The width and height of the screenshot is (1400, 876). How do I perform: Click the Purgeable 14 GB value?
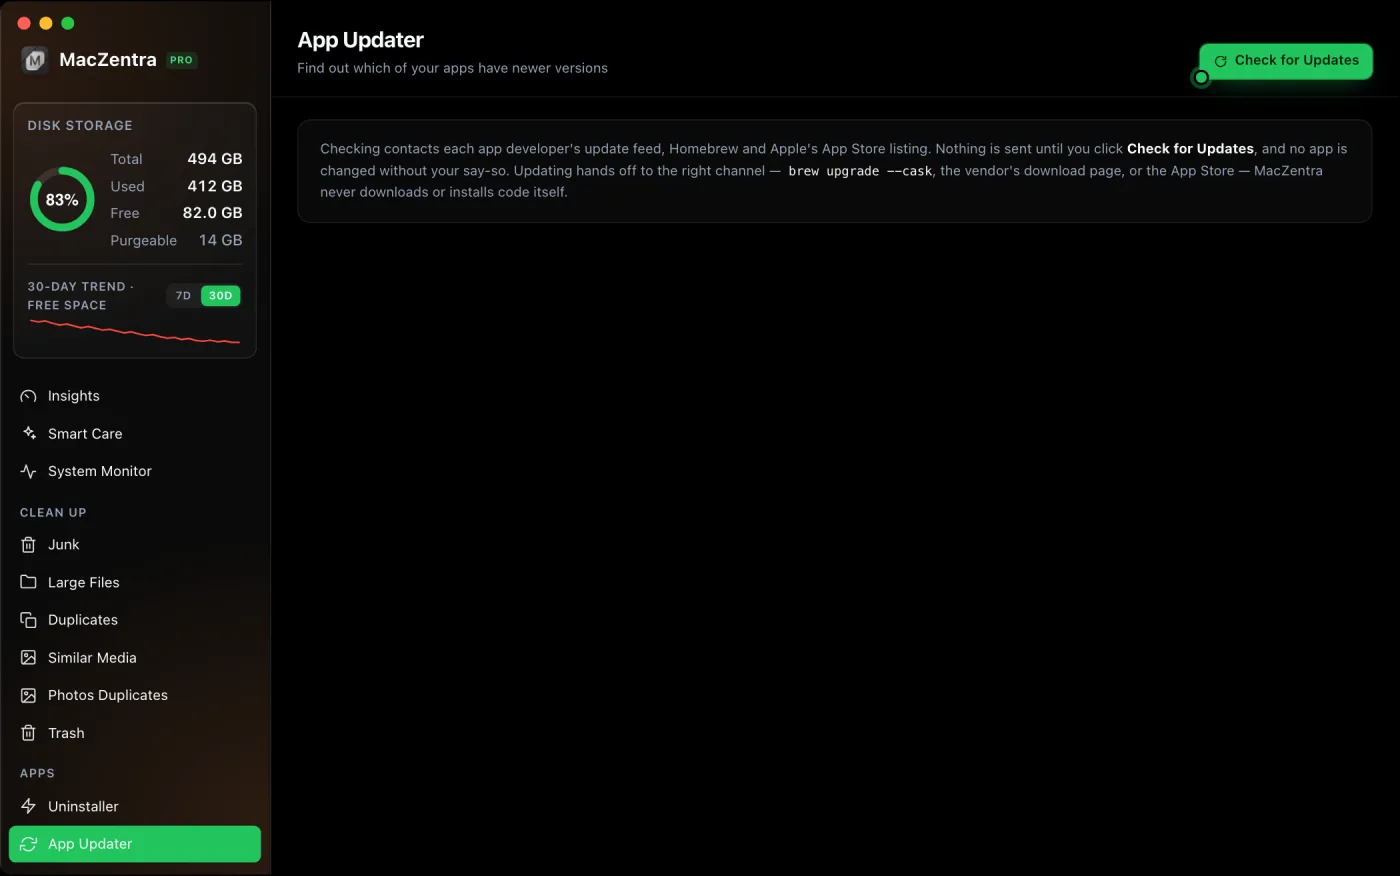coord(220,240)
